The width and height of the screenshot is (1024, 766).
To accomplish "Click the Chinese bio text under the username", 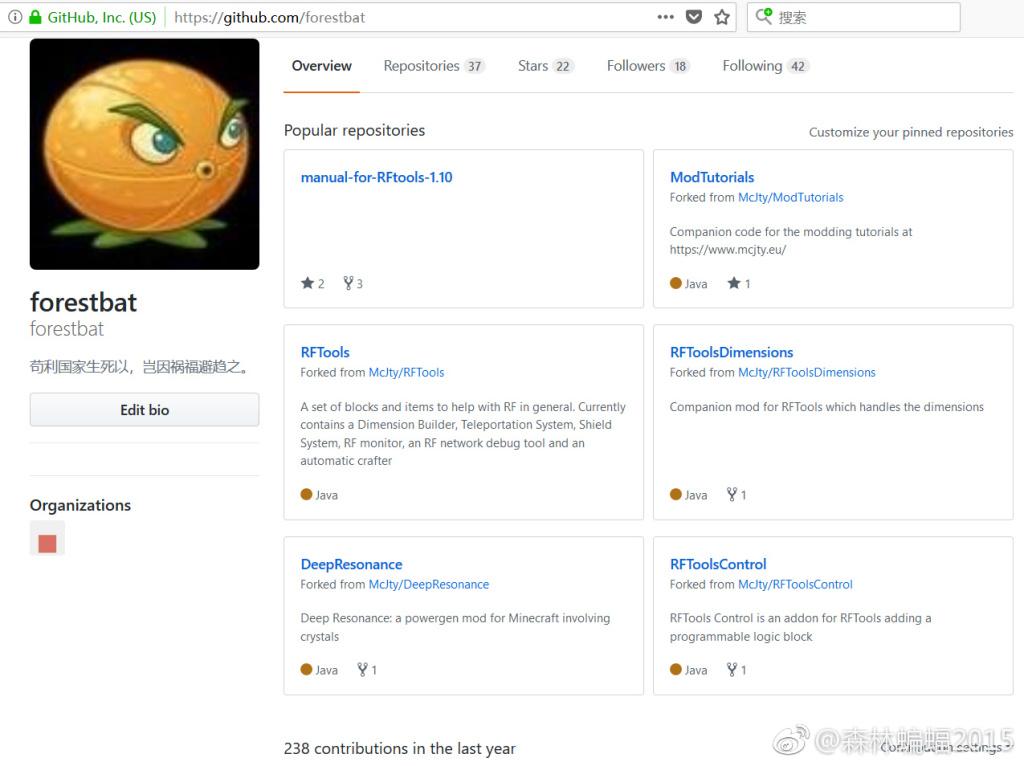I will point(139,367).
